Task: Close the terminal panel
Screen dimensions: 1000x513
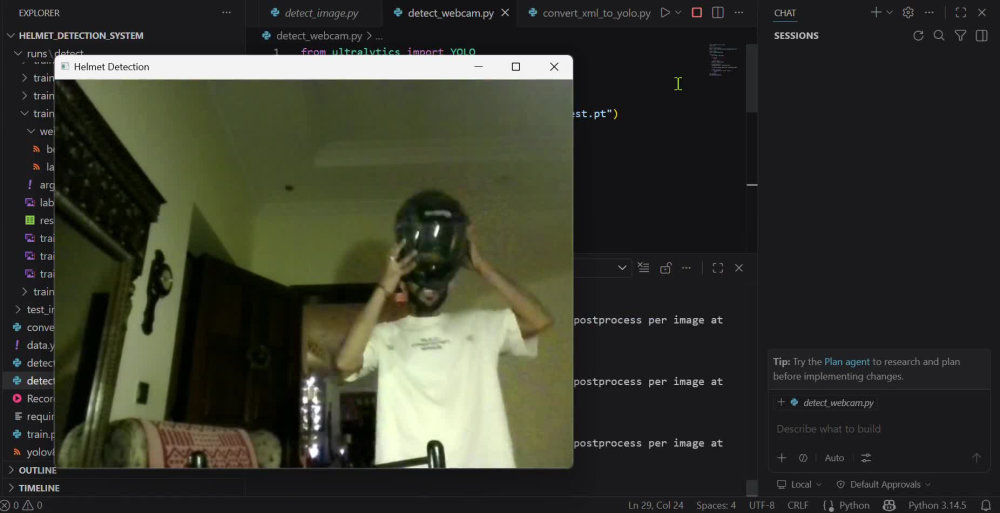Action: pos(739,268)
